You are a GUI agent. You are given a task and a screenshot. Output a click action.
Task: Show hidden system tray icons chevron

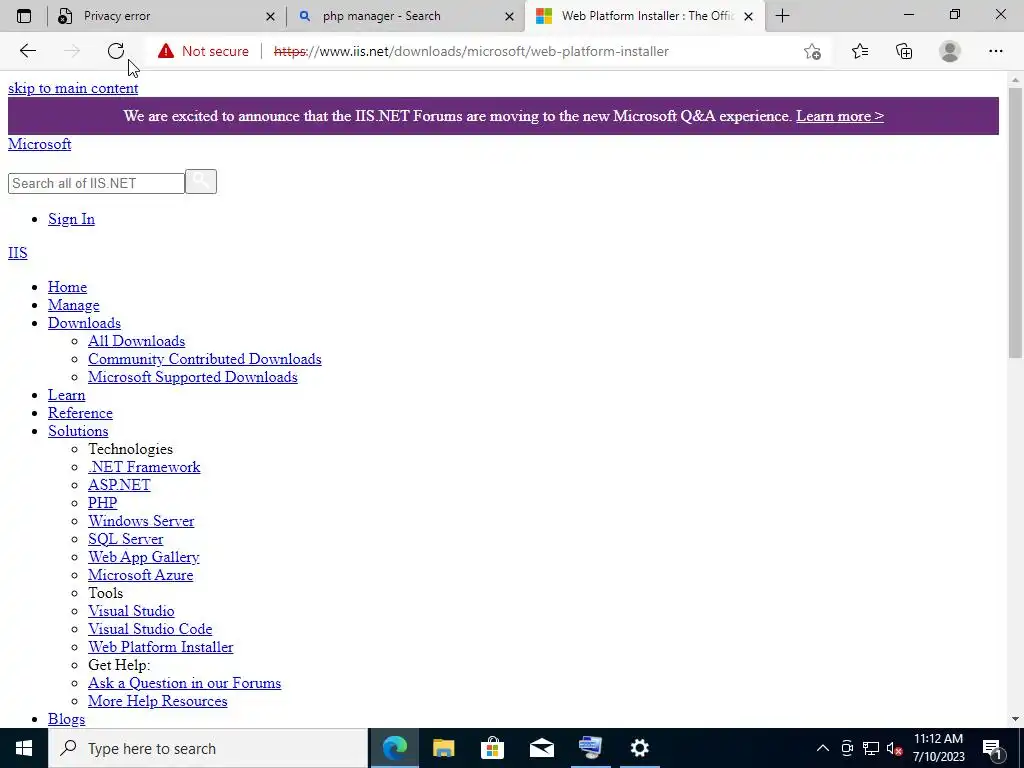click(x=823, y=748)
